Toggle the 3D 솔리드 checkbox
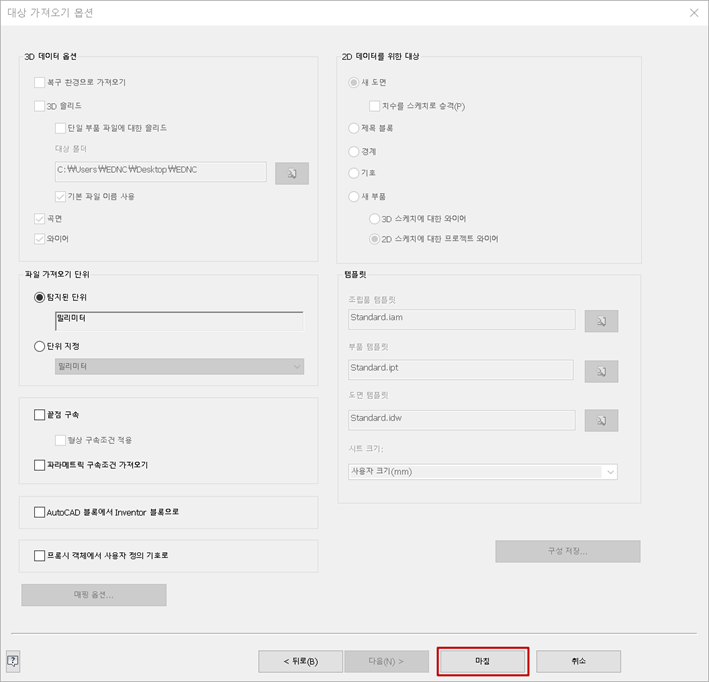This screenshot has width=709, height=682. [39, 106]
